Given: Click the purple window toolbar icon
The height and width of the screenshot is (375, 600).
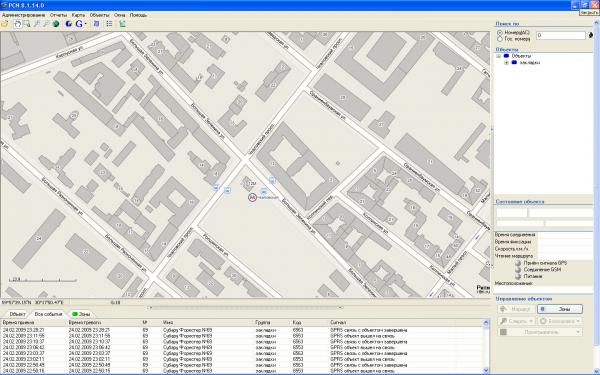Looking at the screenshot, I should coord(96,24).
